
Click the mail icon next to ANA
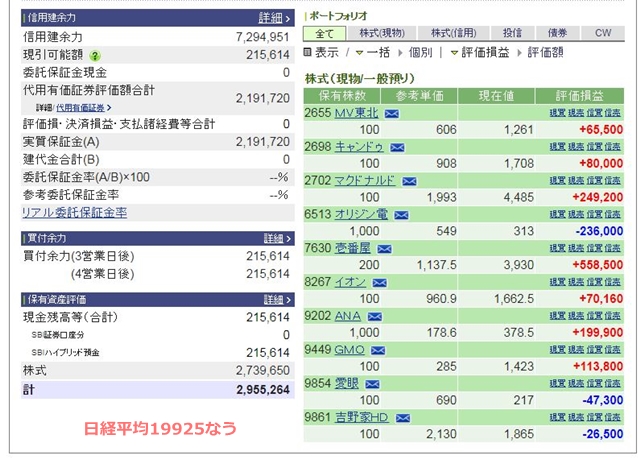(x=375, y=317)
